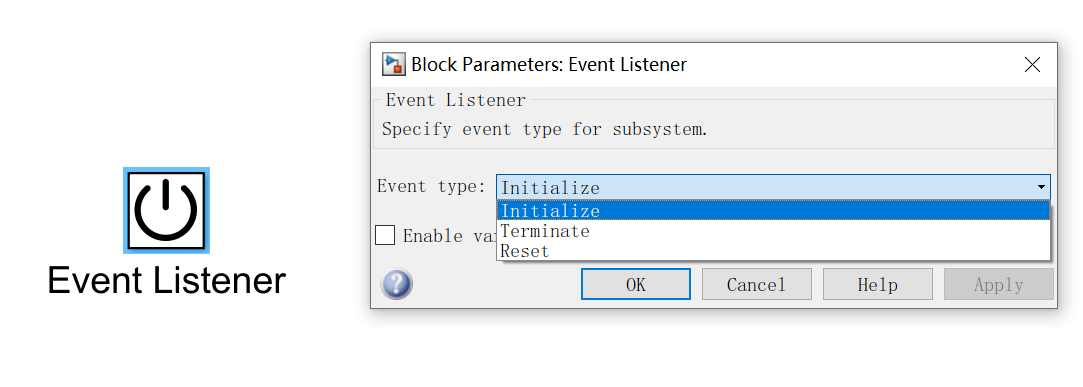Click the 'Enable va' checkbox label text

click(x=449, y=236)
